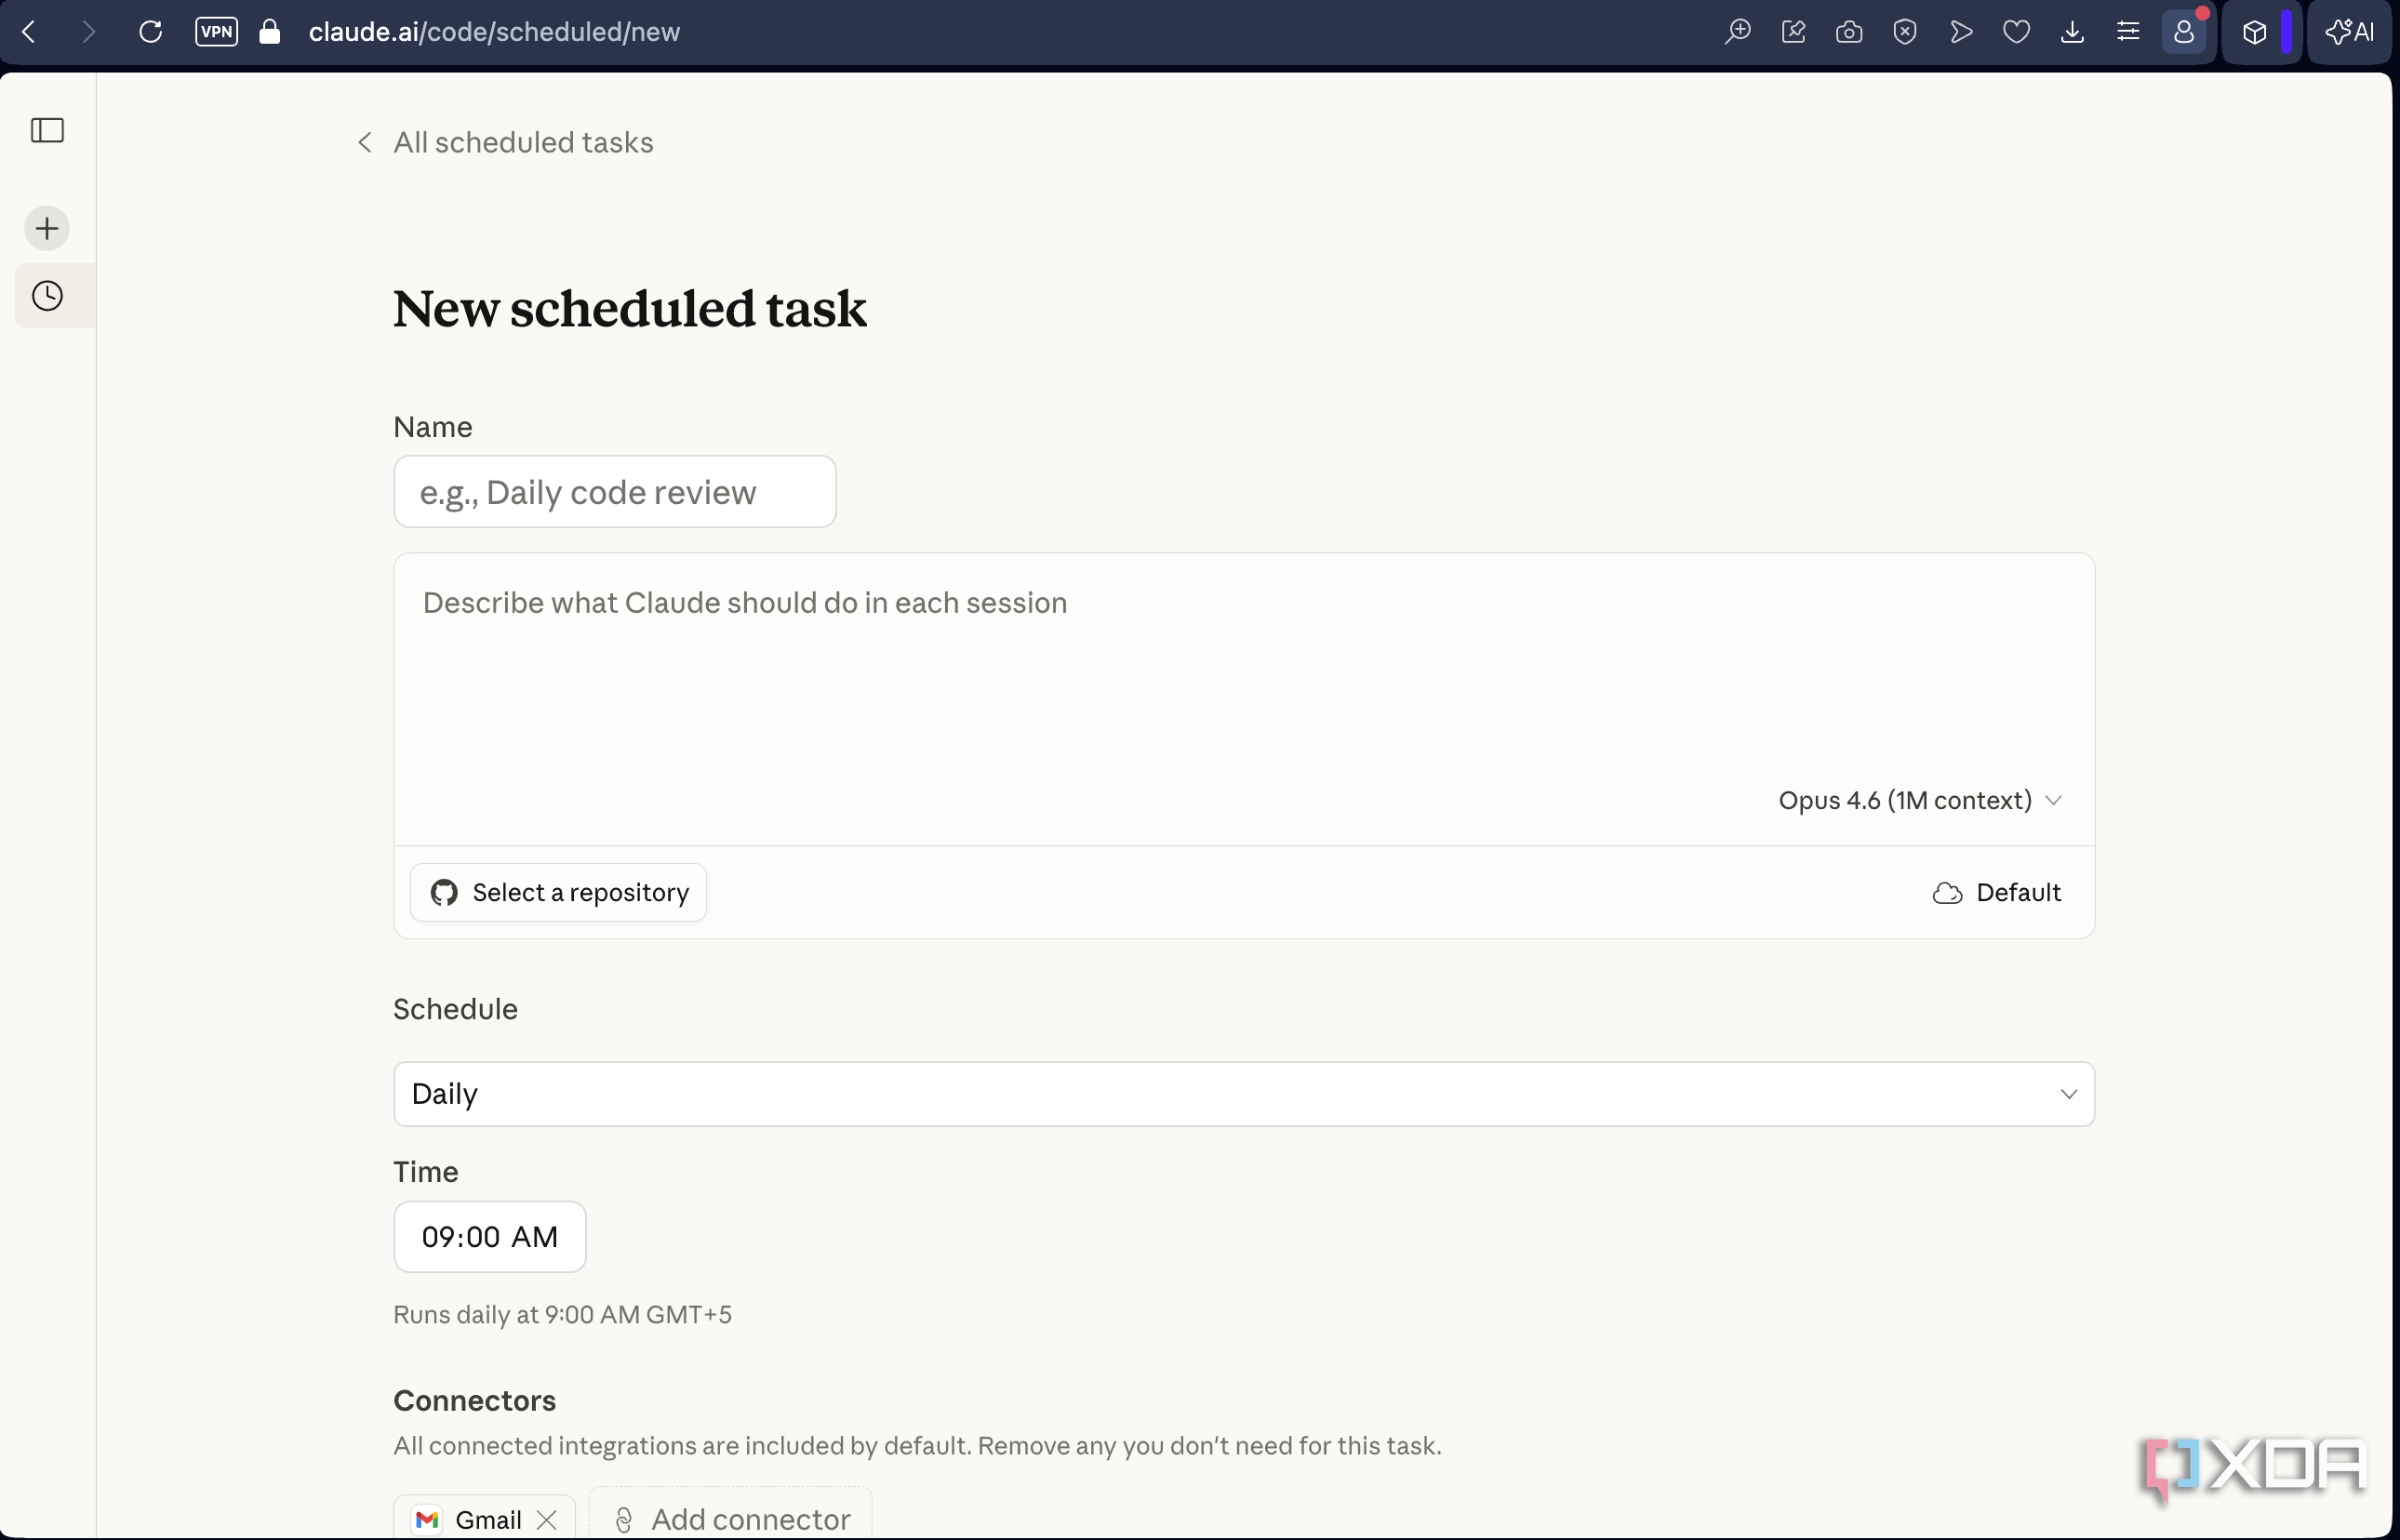Open the VPN badge in address bar

[216, 32]
